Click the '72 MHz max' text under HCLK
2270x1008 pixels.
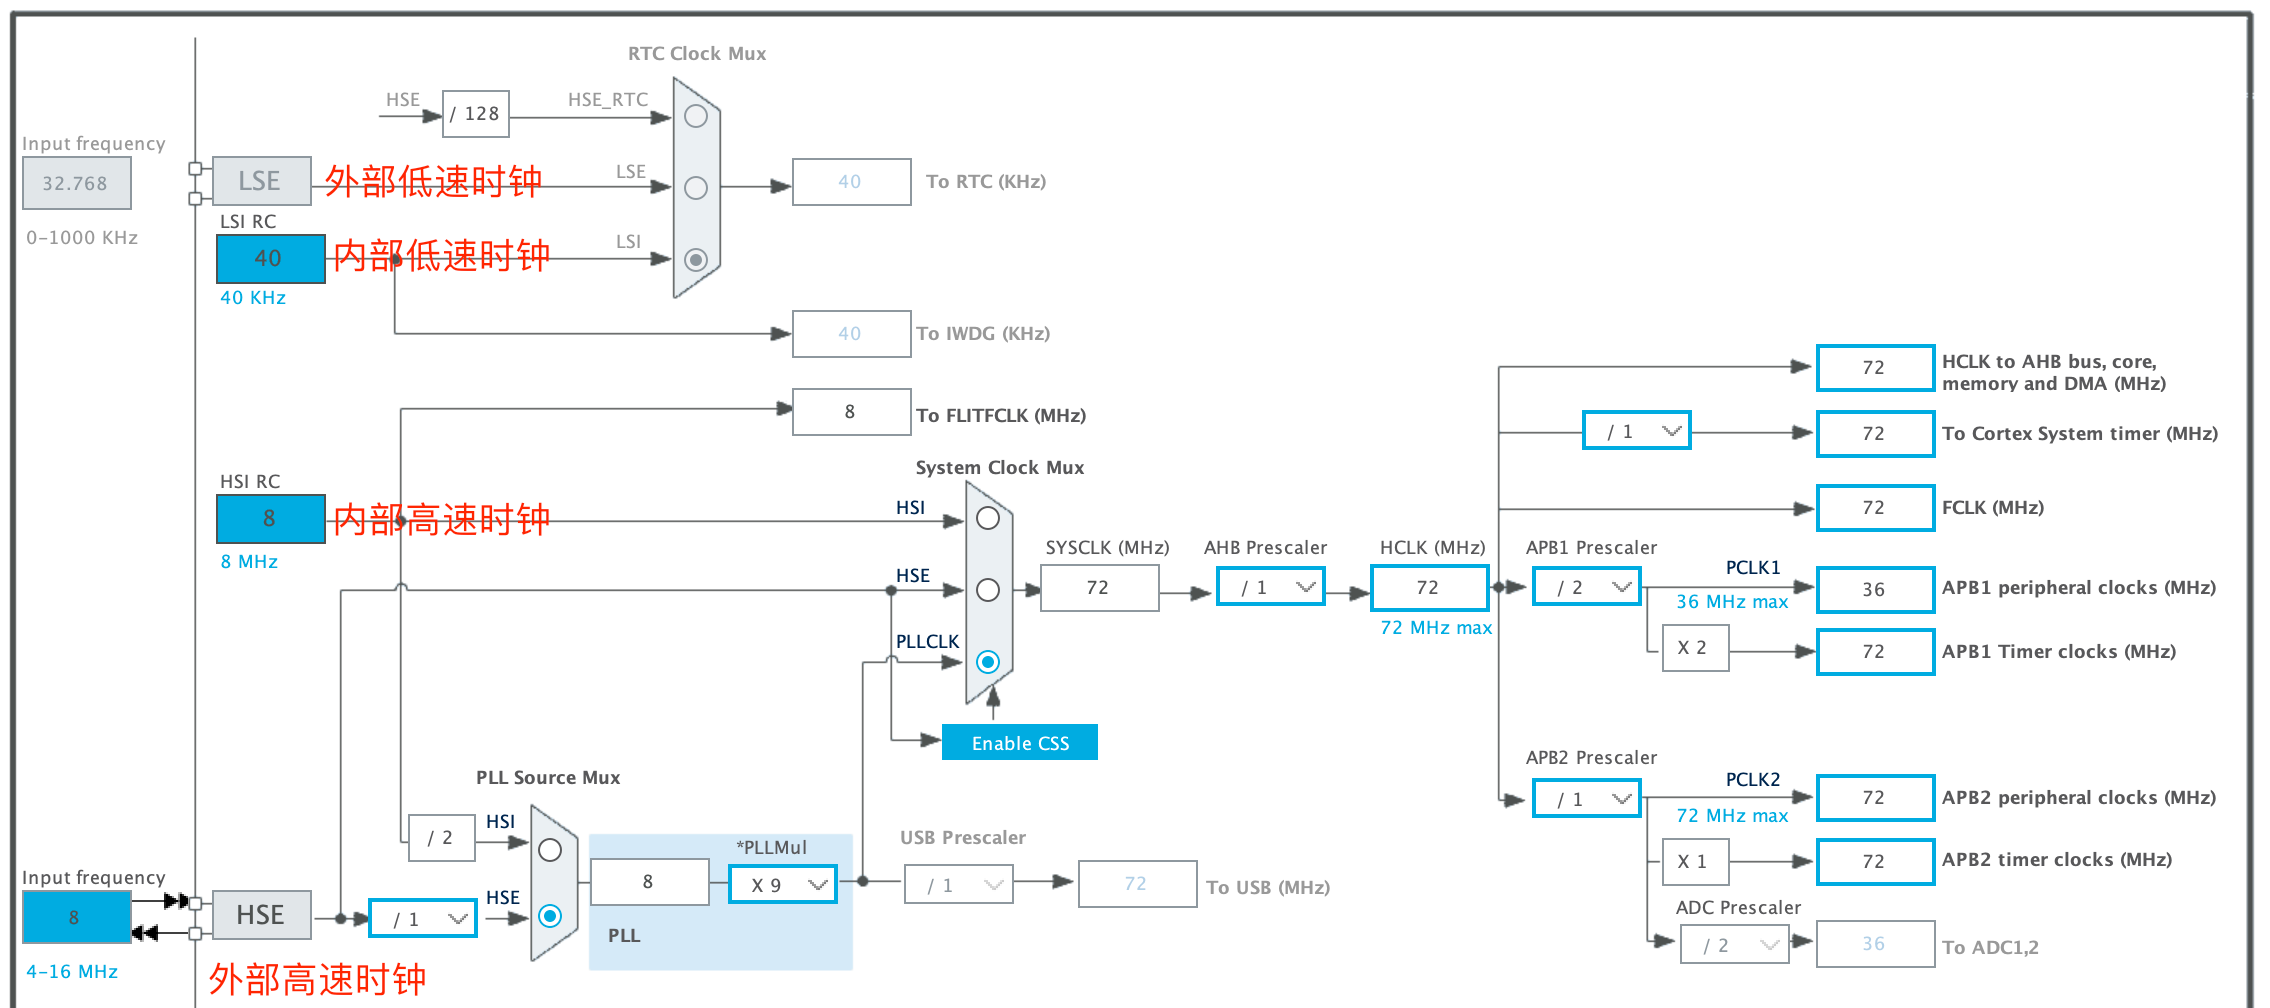click(1436, 628)
